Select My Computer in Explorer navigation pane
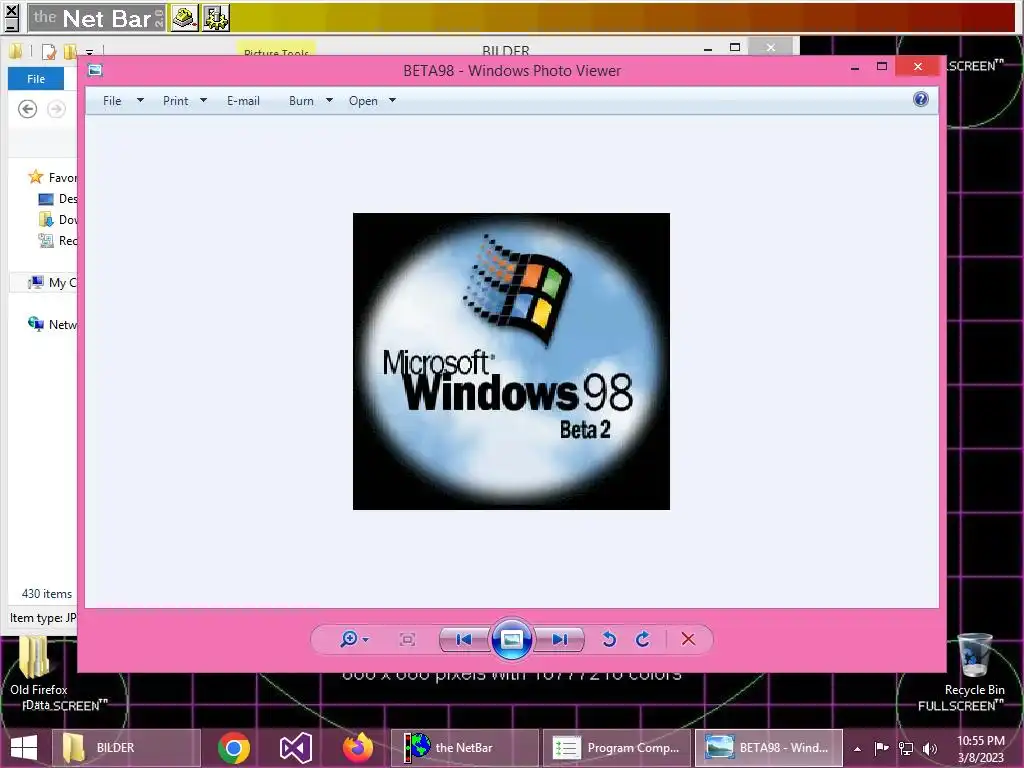This screenshot has width=1024, height=768. [52, 282]
